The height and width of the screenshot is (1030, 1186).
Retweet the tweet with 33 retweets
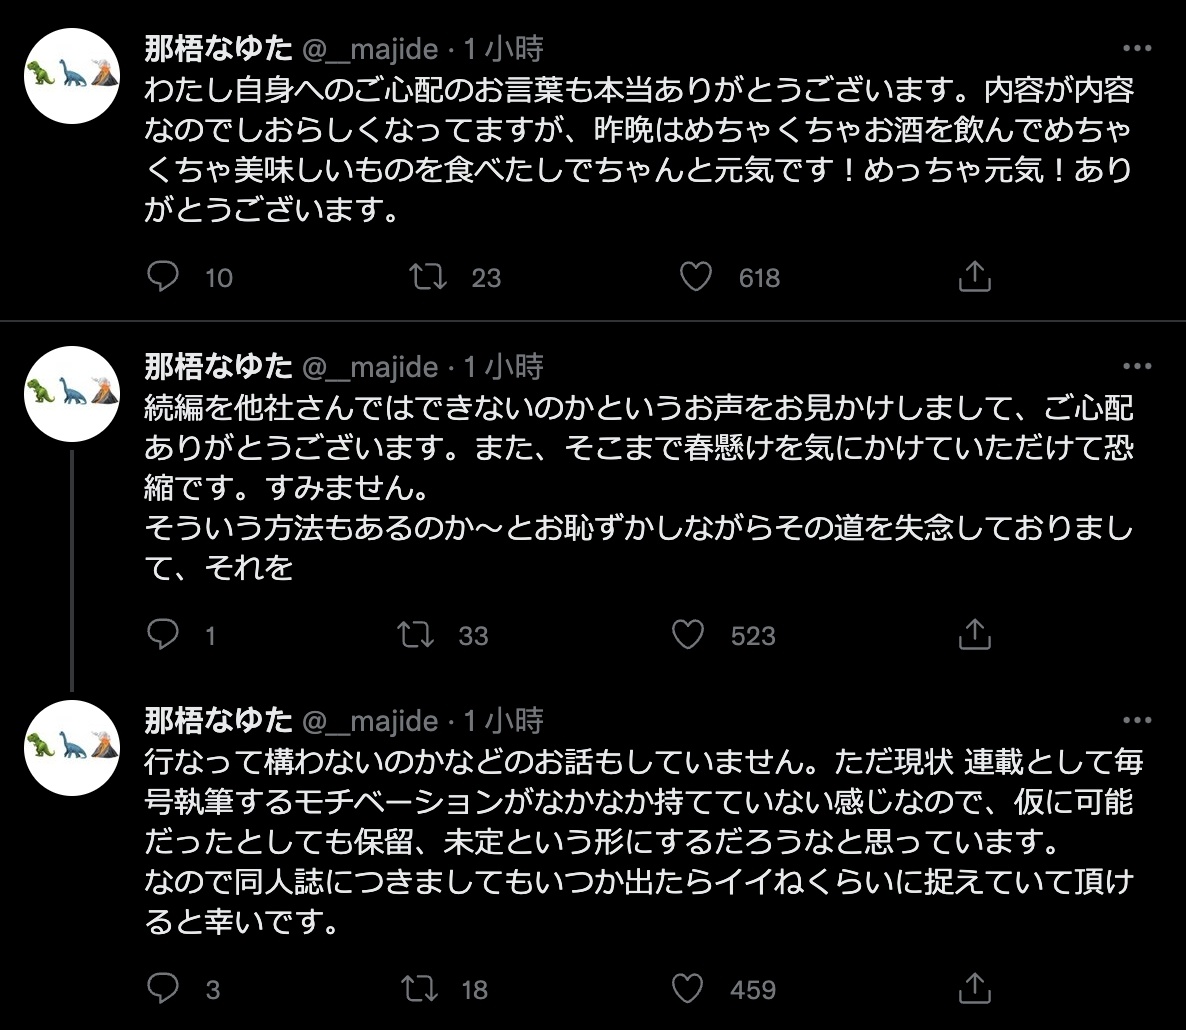coord(416,634)
